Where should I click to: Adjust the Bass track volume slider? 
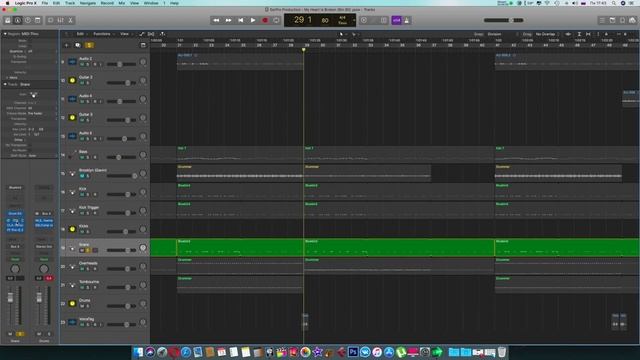tap(121, 157)
